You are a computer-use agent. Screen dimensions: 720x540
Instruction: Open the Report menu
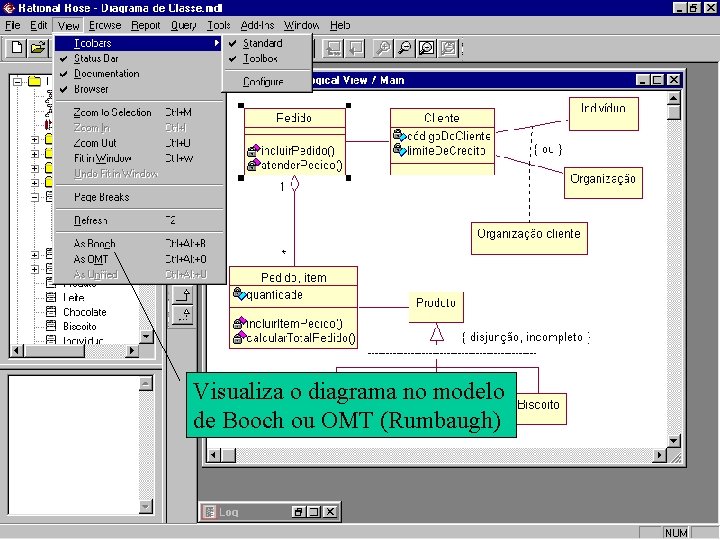(x=146, y=25)
